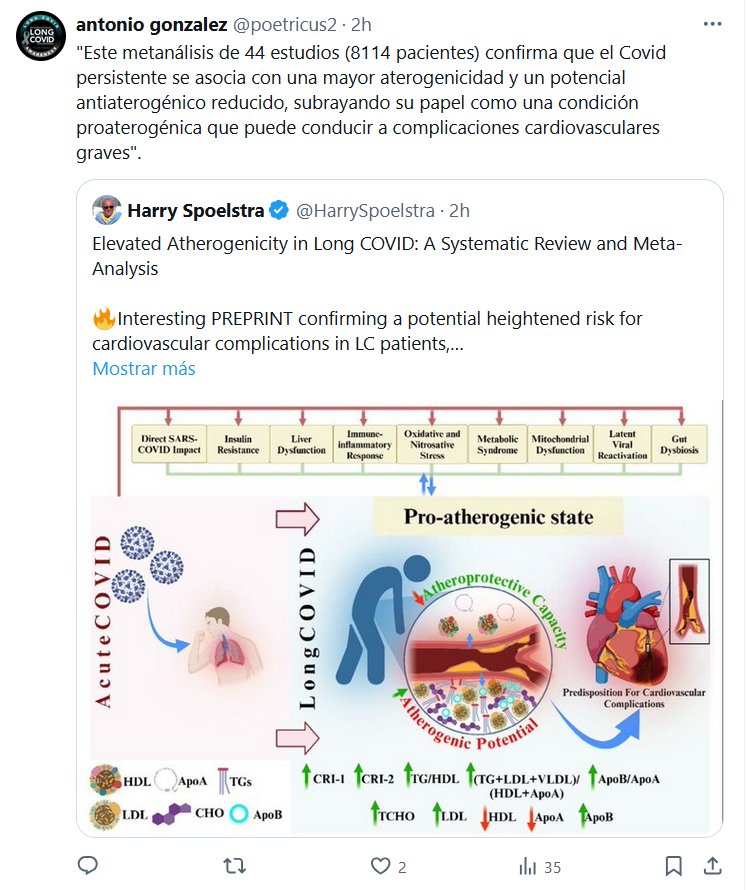Open antonio gonzalez profile name

click(x=151, y=23)
